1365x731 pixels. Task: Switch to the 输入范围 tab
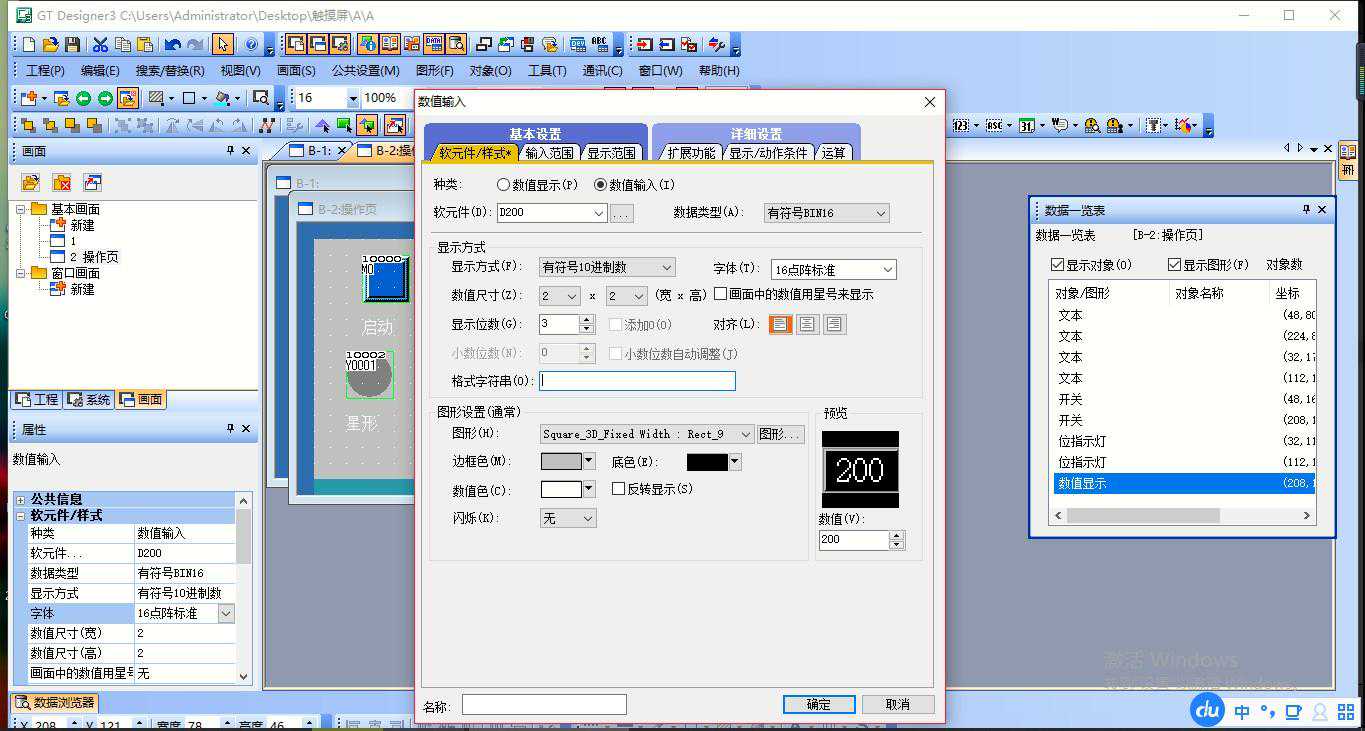coord(549,153)
